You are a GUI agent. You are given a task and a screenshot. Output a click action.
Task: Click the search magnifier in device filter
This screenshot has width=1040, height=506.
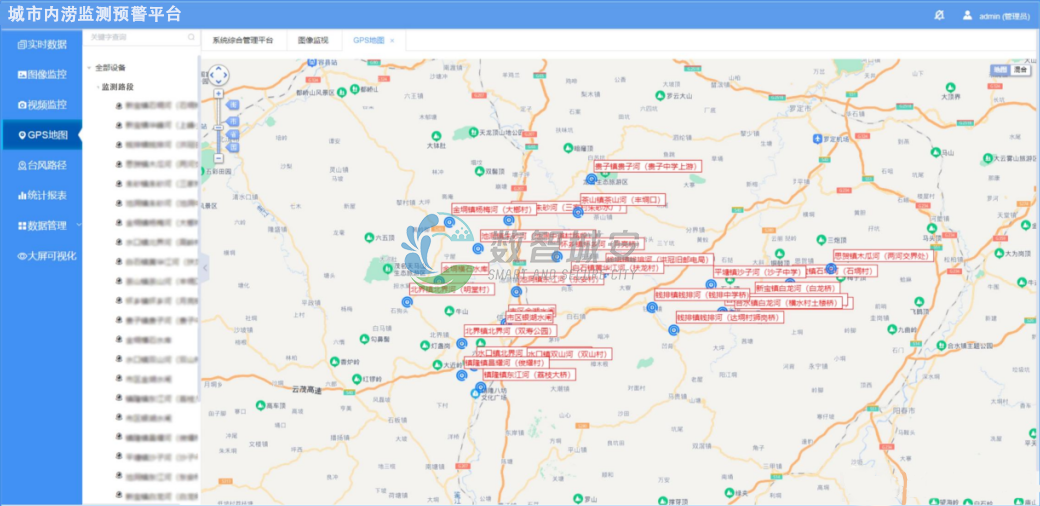[191, 37]
